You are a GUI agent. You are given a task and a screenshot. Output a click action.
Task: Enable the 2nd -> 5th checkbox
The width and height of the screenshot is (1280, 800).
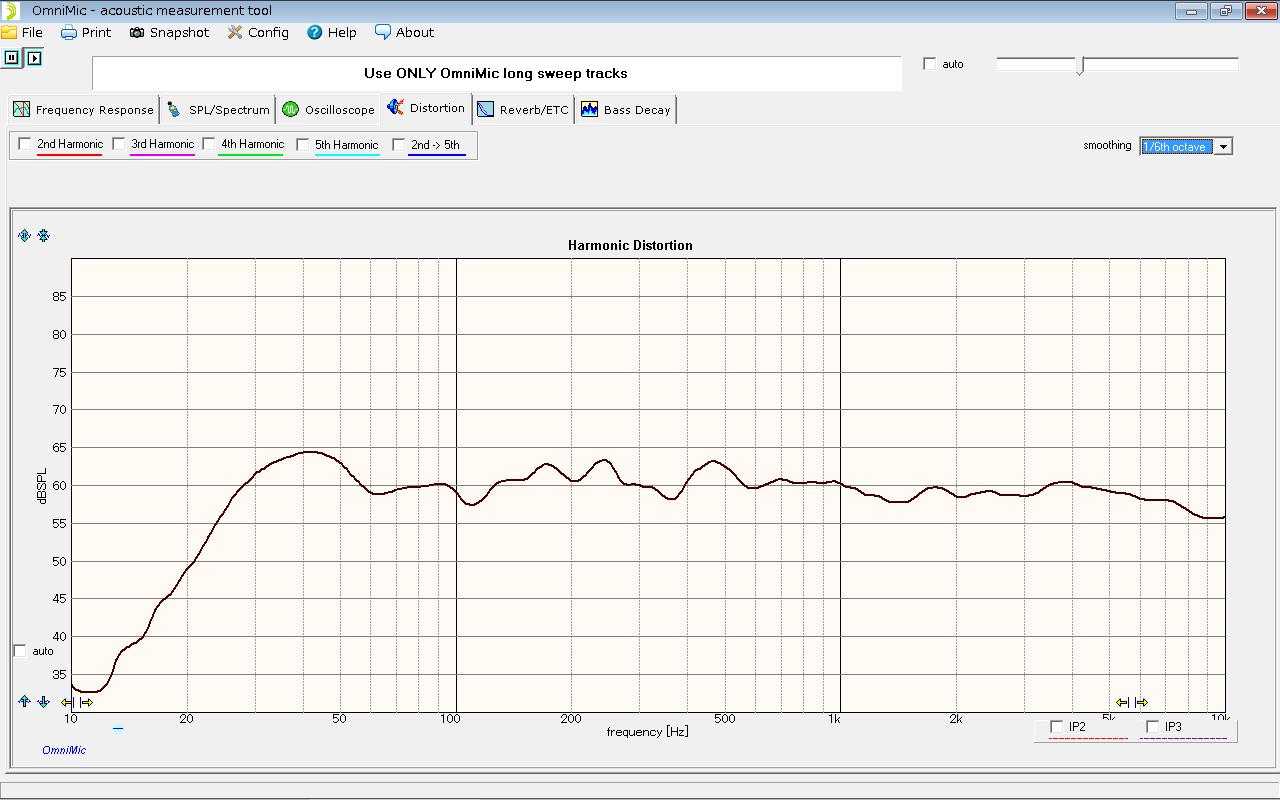click(x=398, y=145)
